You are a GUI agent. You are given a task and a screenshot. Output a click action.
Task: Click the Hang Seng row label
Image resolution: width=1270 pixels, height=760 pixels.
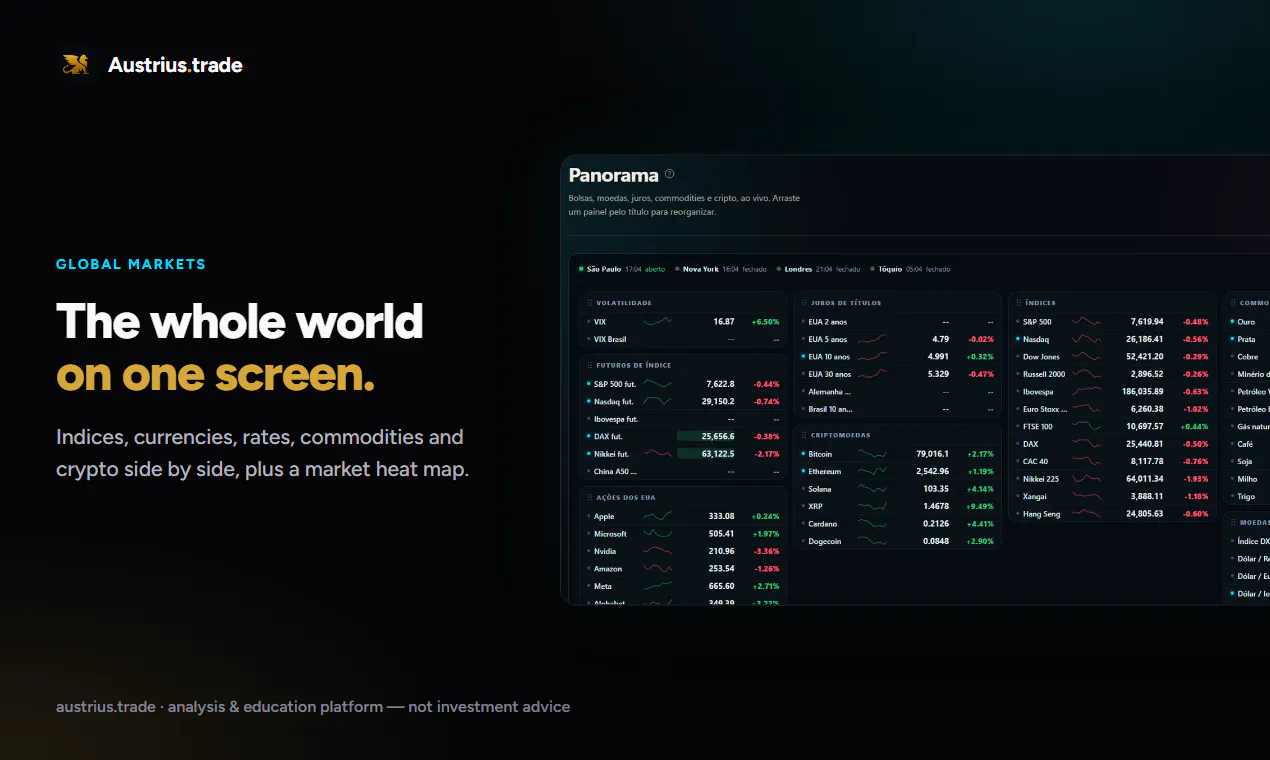[1041, 514]
